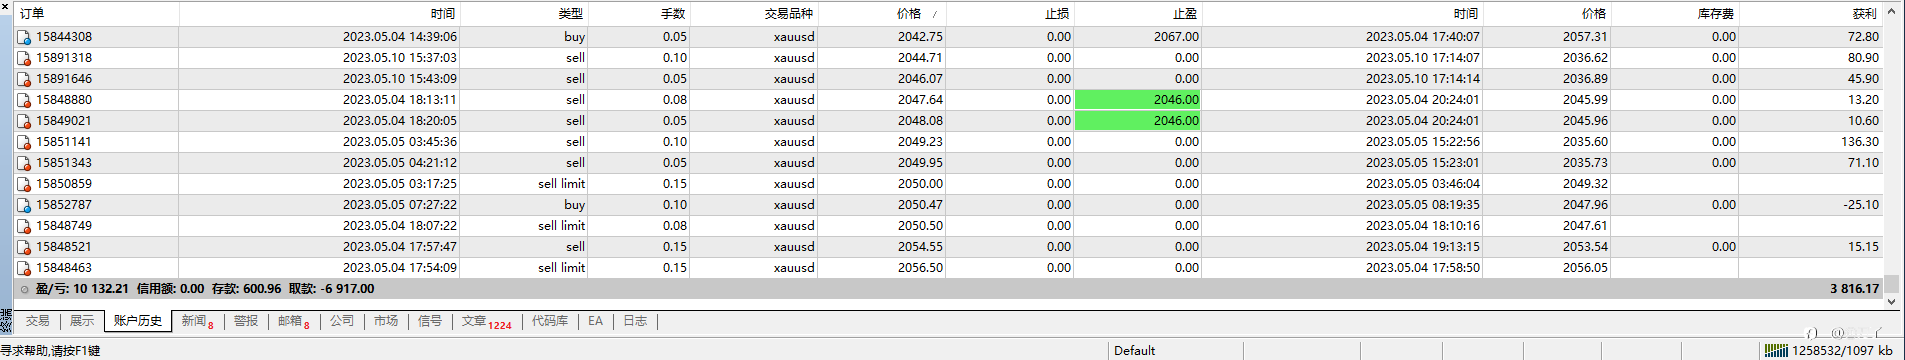Select the green 2046.00 cell of order 15849021
Viewport: 1905px width, 360px height.
point(1138,121)
